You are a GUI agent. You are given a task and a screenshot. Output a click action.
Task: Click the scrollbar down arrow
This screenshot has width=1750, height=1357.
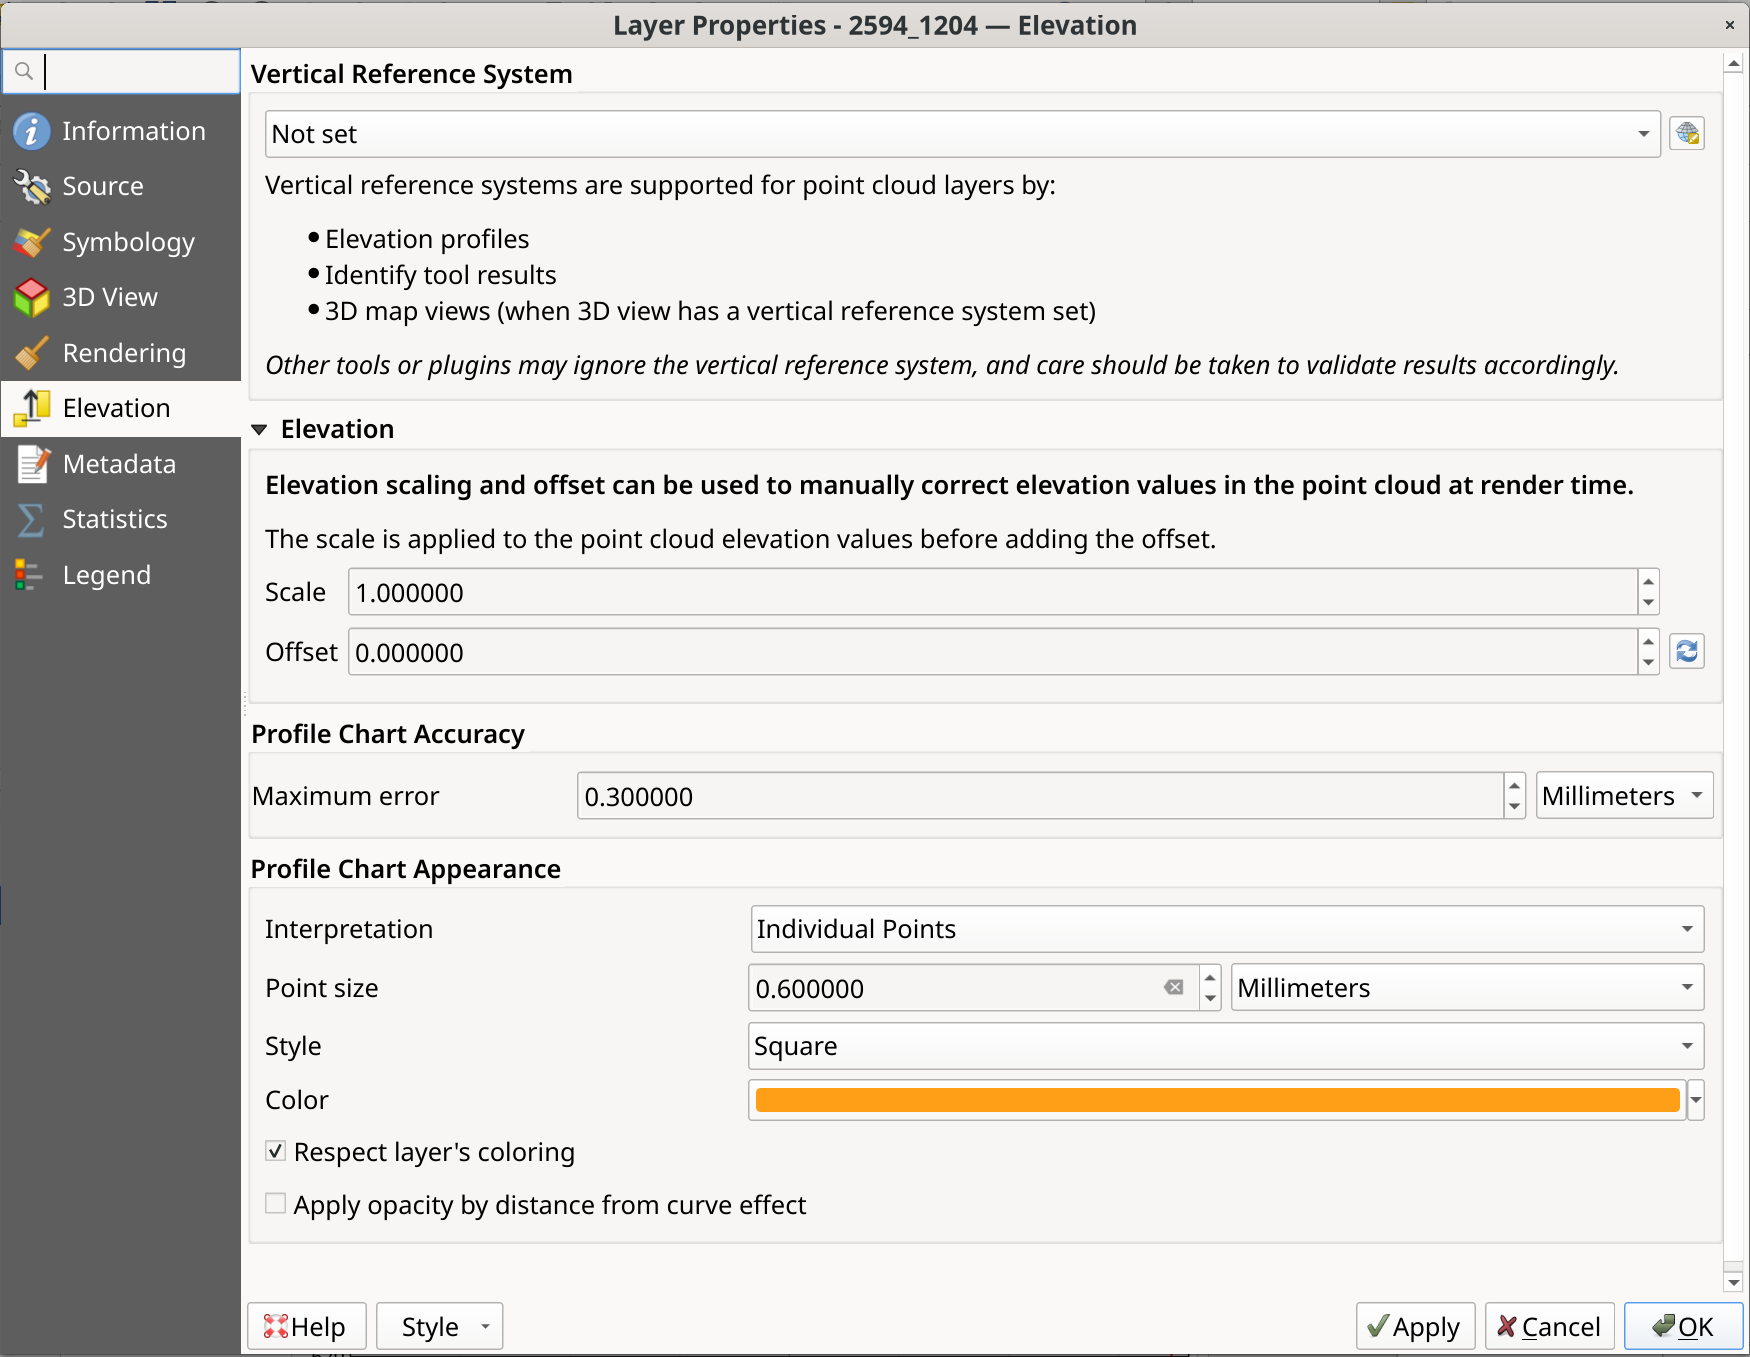point(1734,1281)
